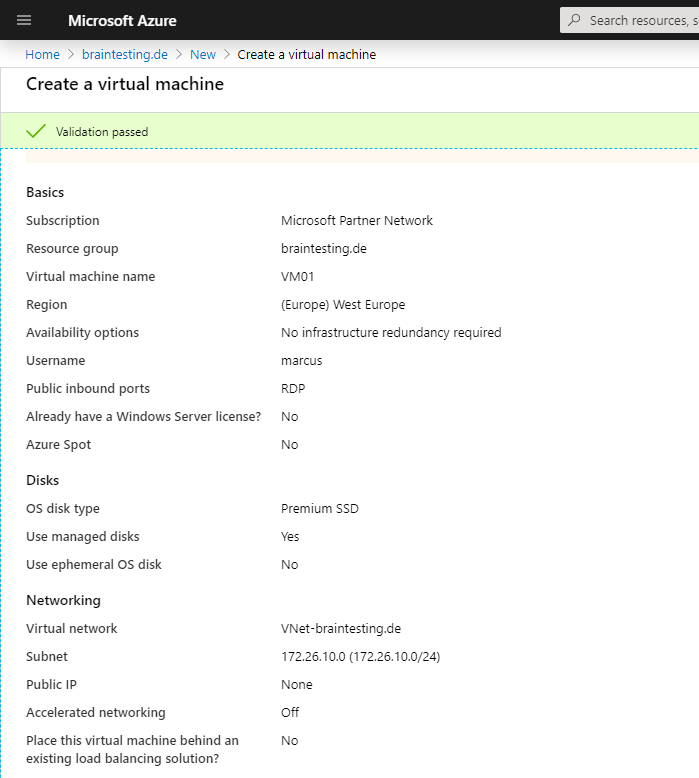
Task: Click the username value marcus
Action: 302,361
